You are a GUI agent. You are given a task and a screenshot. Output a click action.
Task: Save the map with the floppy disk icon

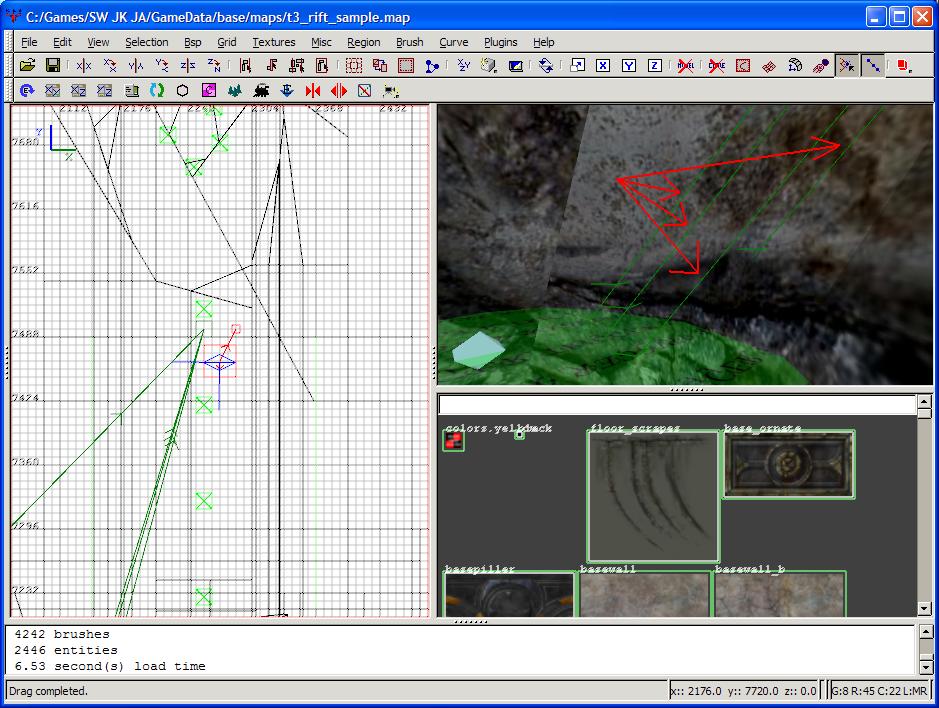pos(53,65)
